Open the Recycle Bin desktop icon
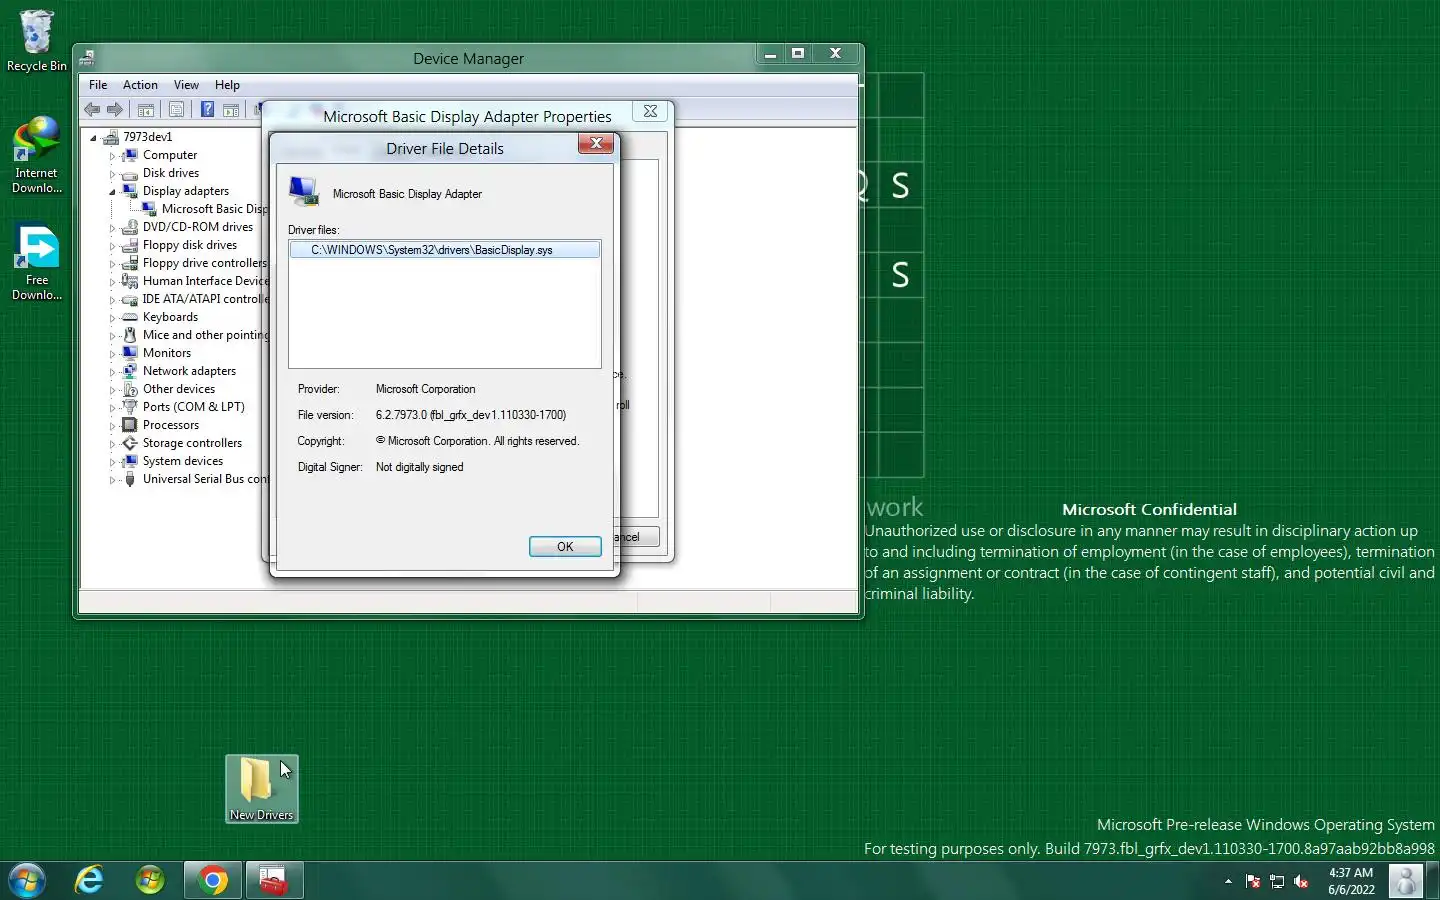 click(x=37, y=41)
